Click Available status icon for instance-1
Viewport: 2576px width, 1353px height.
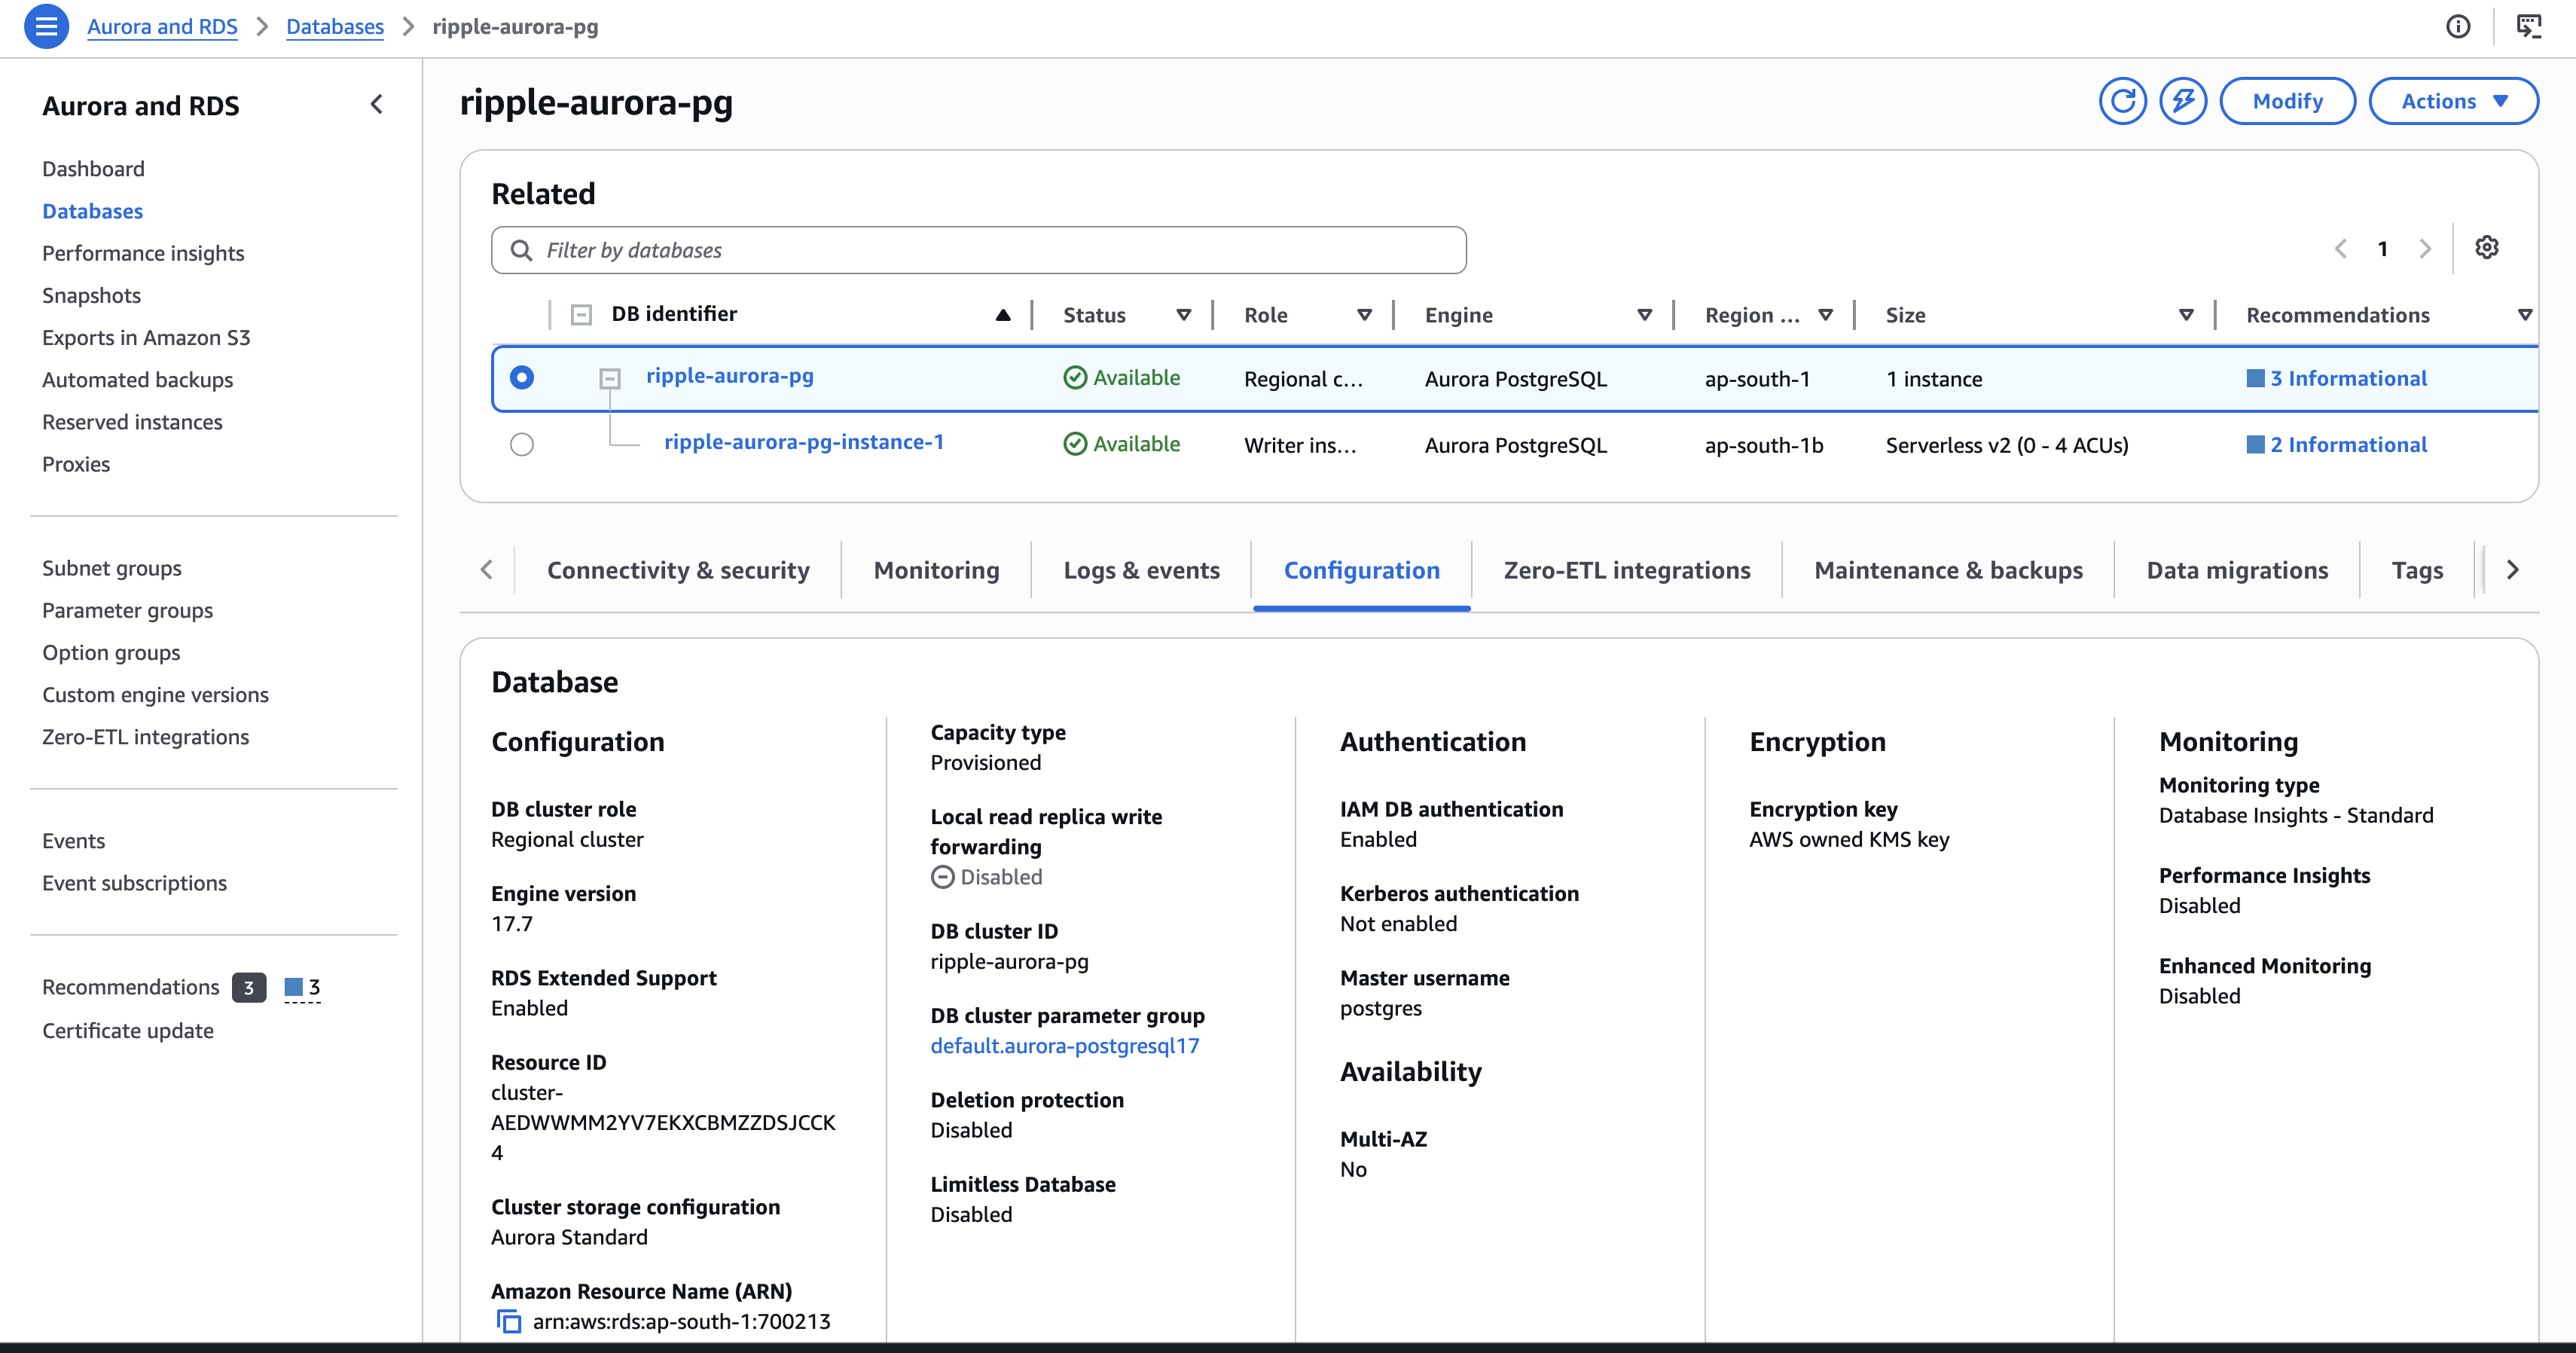pyautogui.click(x=1075, y=444)
